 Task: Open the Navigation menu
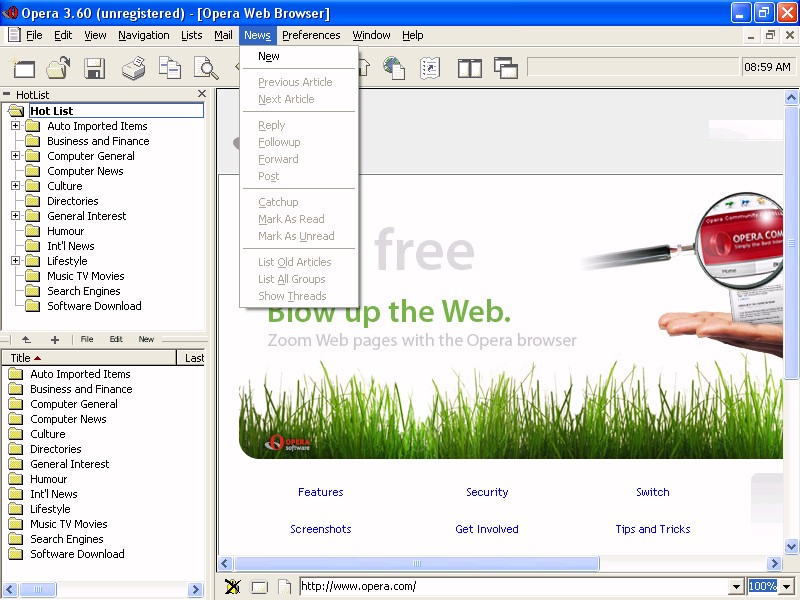(x=144, y=35)
